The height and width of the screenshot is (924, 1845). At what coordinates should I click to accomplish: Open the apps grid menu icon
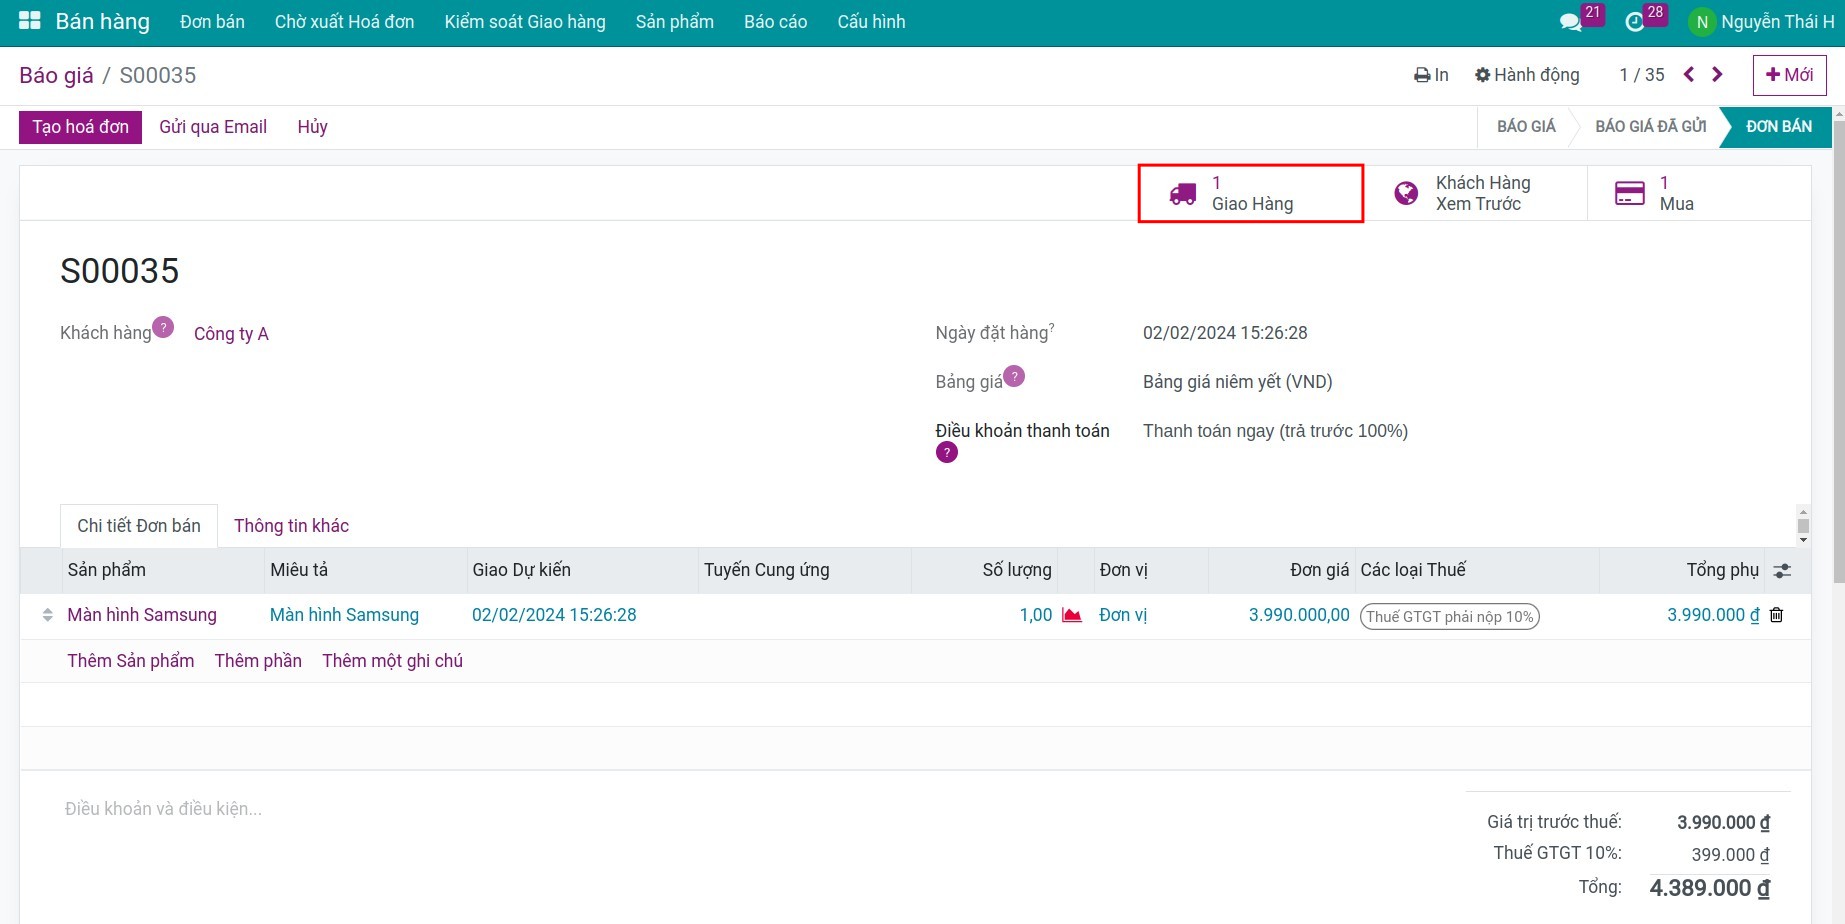click(x=30, y=21)
